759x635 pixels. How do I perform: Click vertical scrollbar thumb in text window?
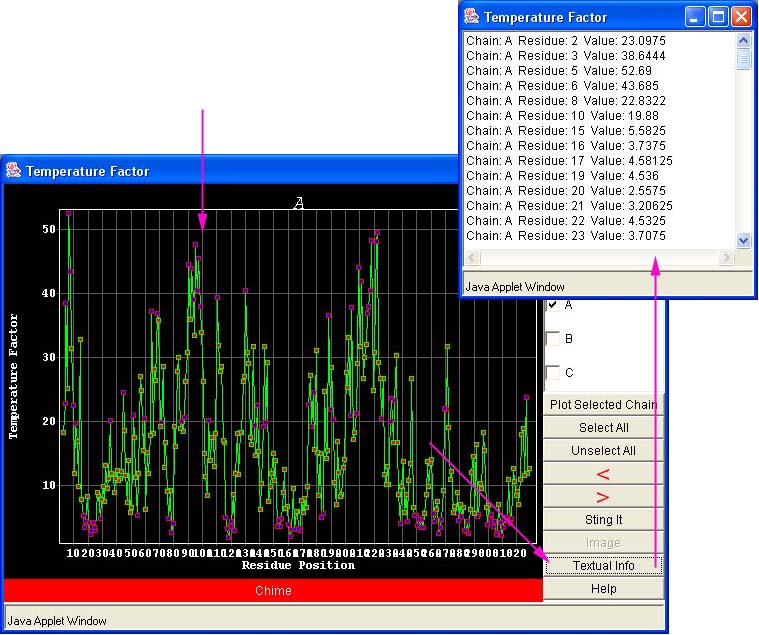[x=744, y=59]
